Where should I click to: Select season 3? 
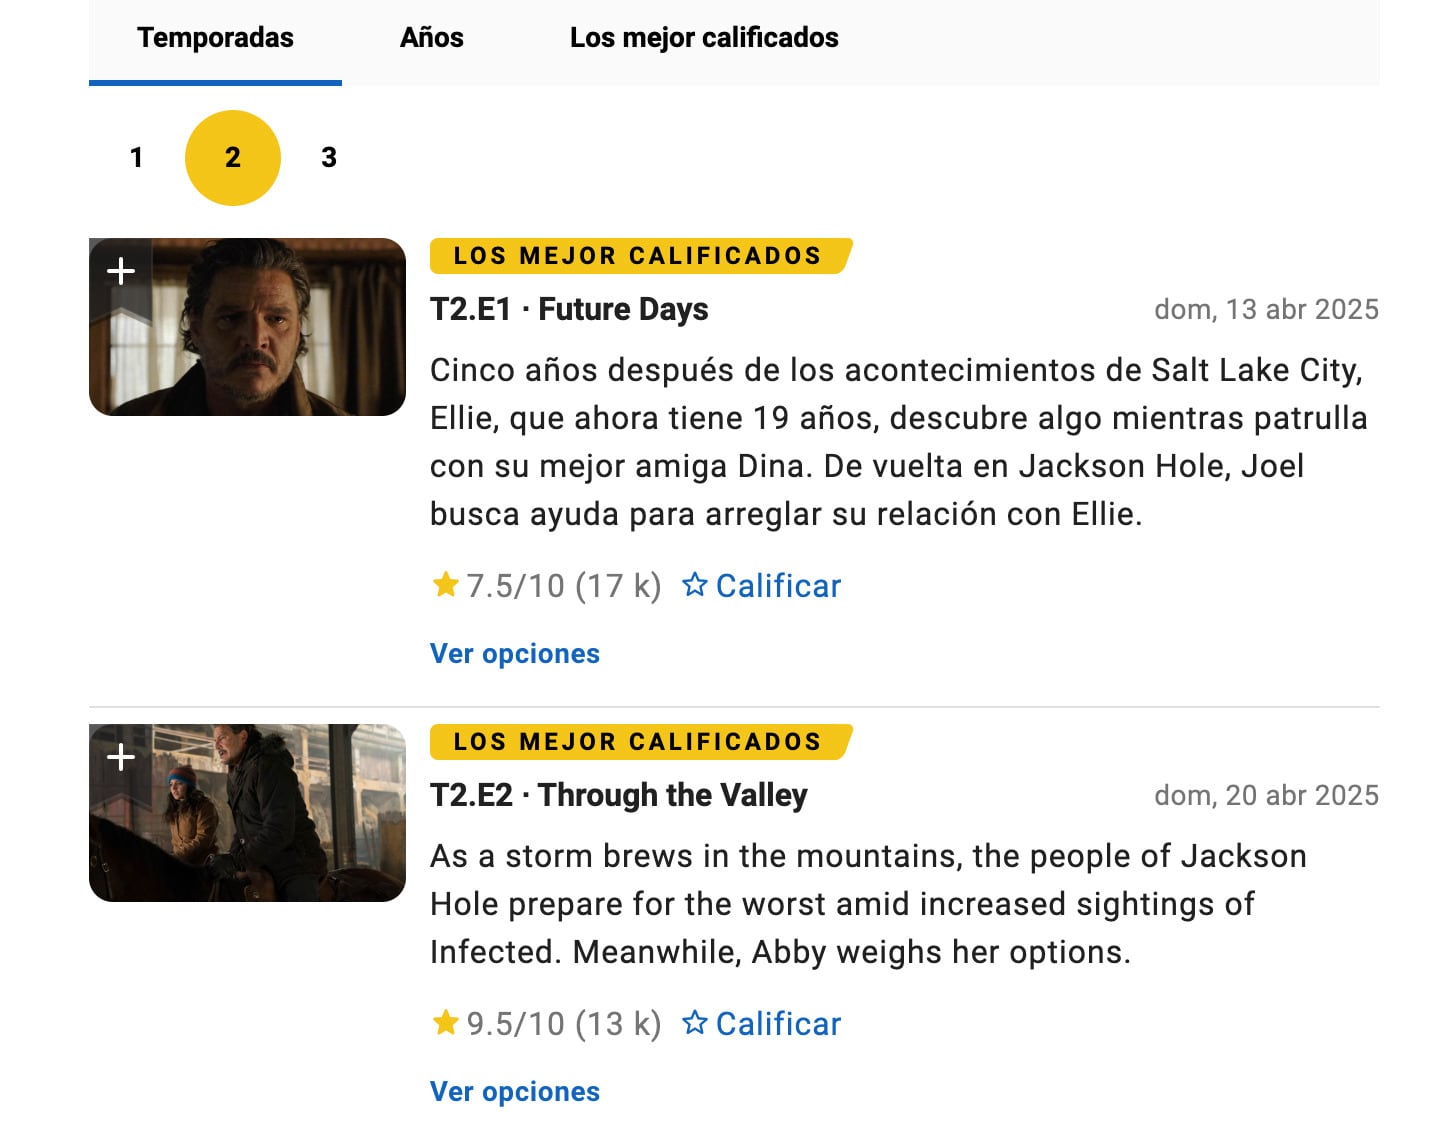click(330, 157)
